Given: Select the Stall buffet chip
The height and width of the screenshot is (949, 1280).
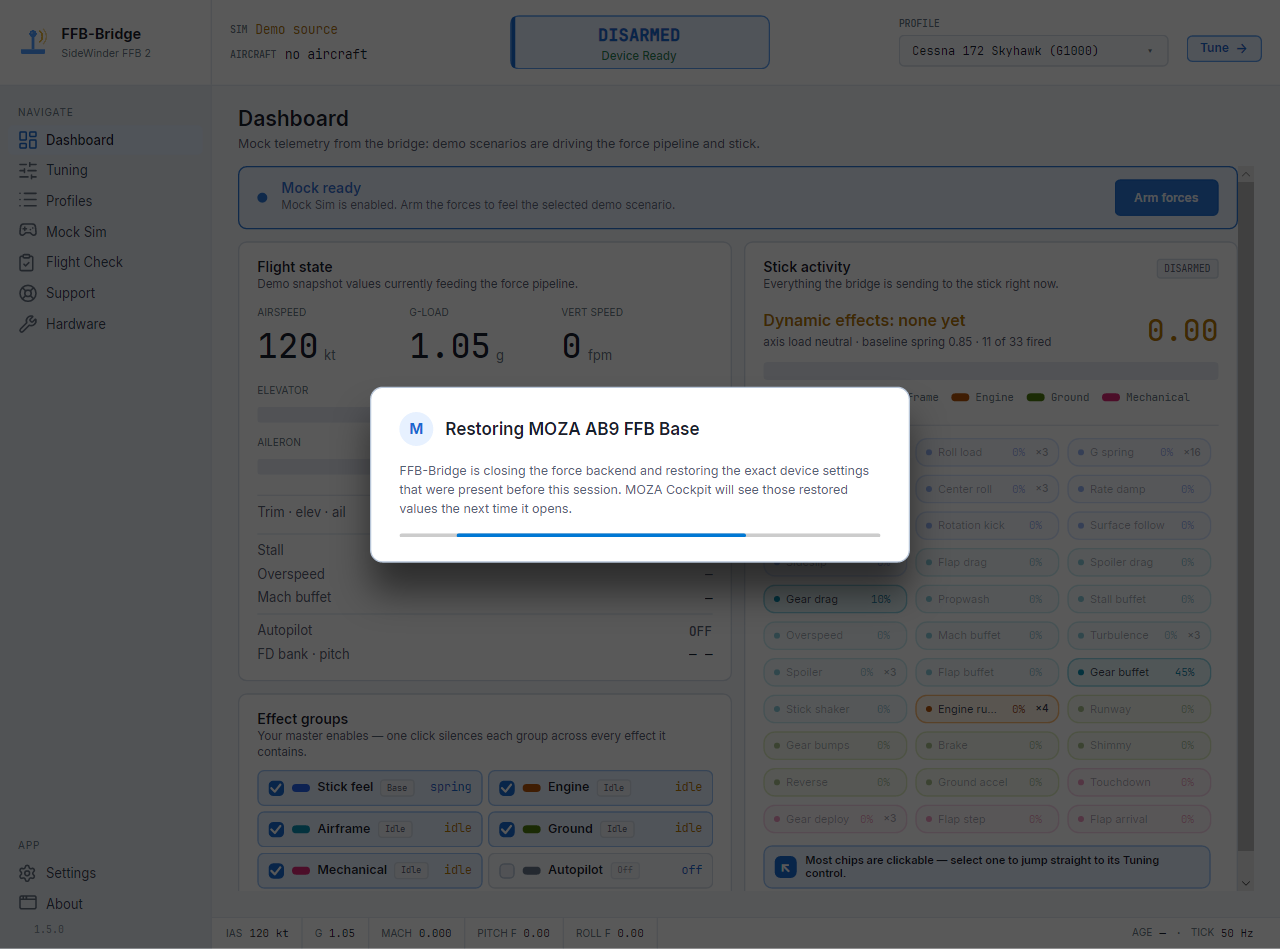Looking at the screenshot, I should pos(1139,599).
